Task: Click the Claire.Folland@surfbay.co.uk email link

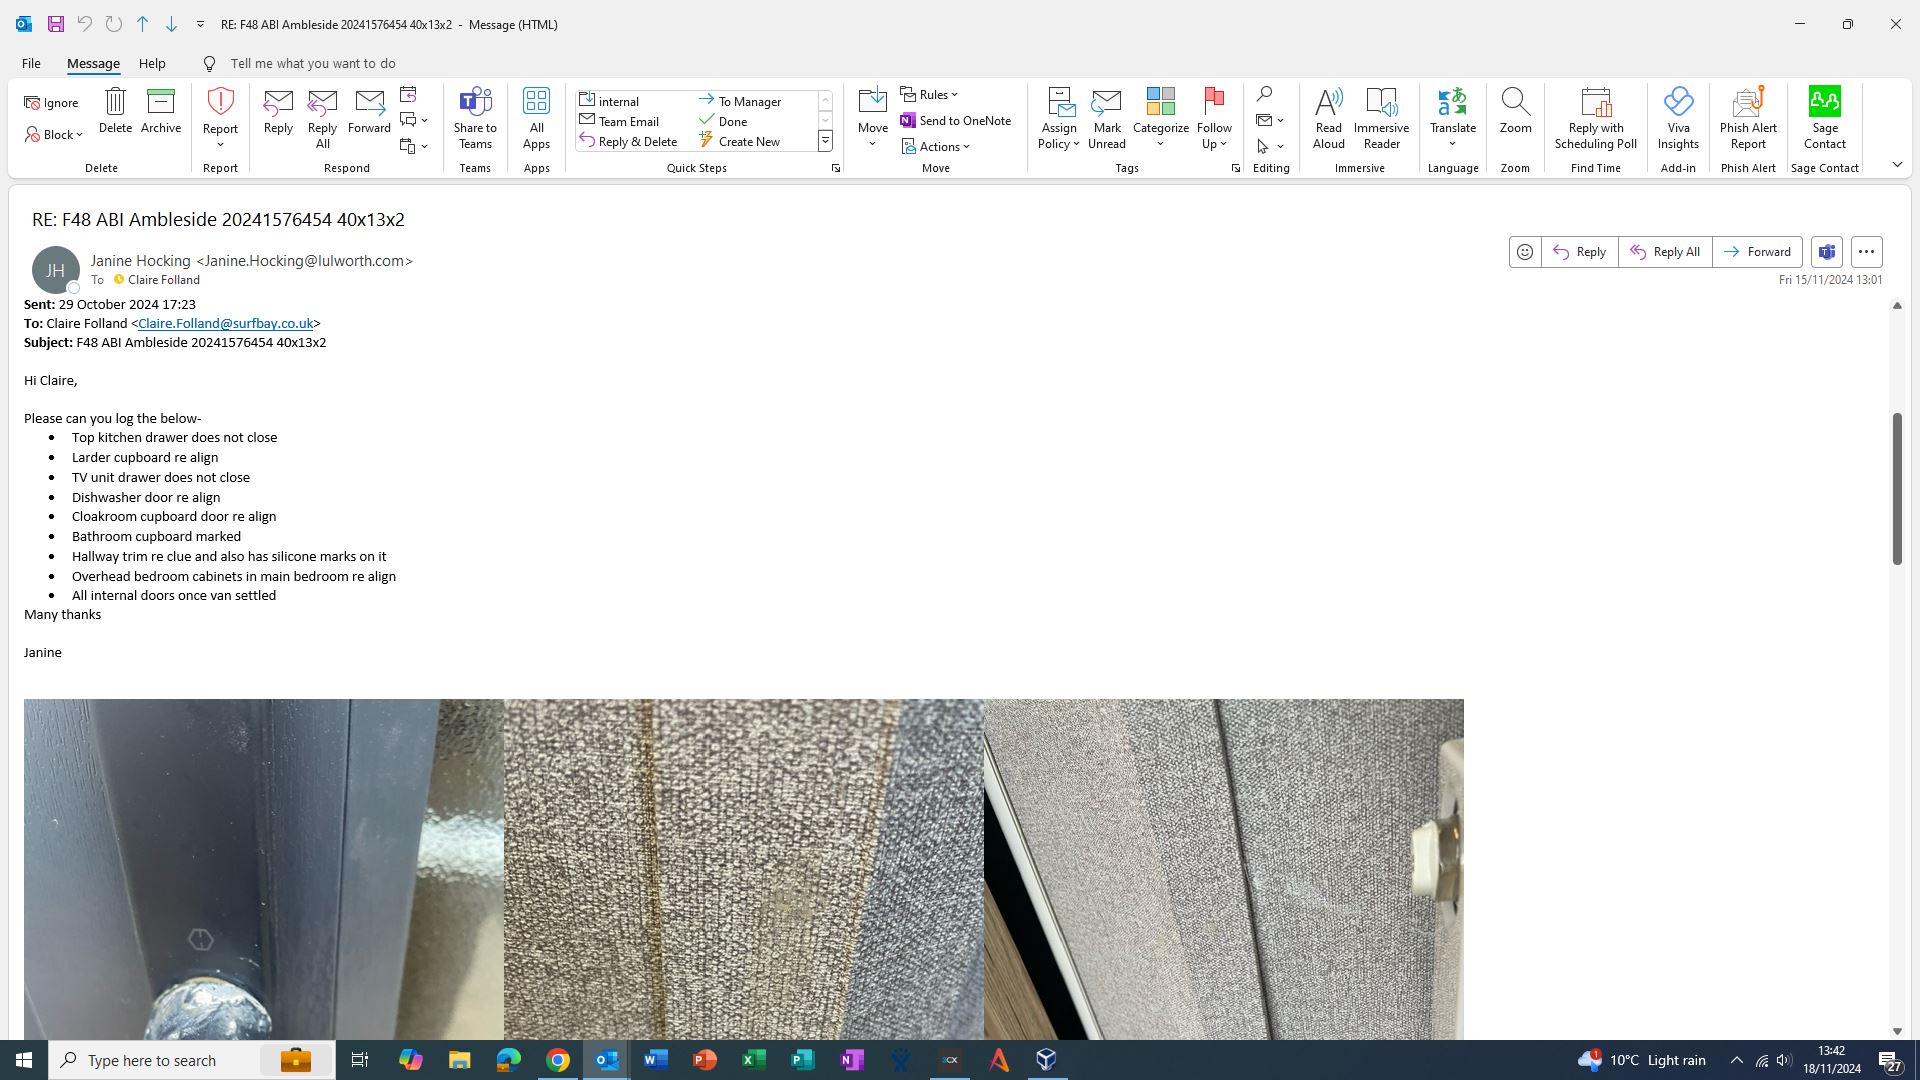Action: tap(225, 323)
